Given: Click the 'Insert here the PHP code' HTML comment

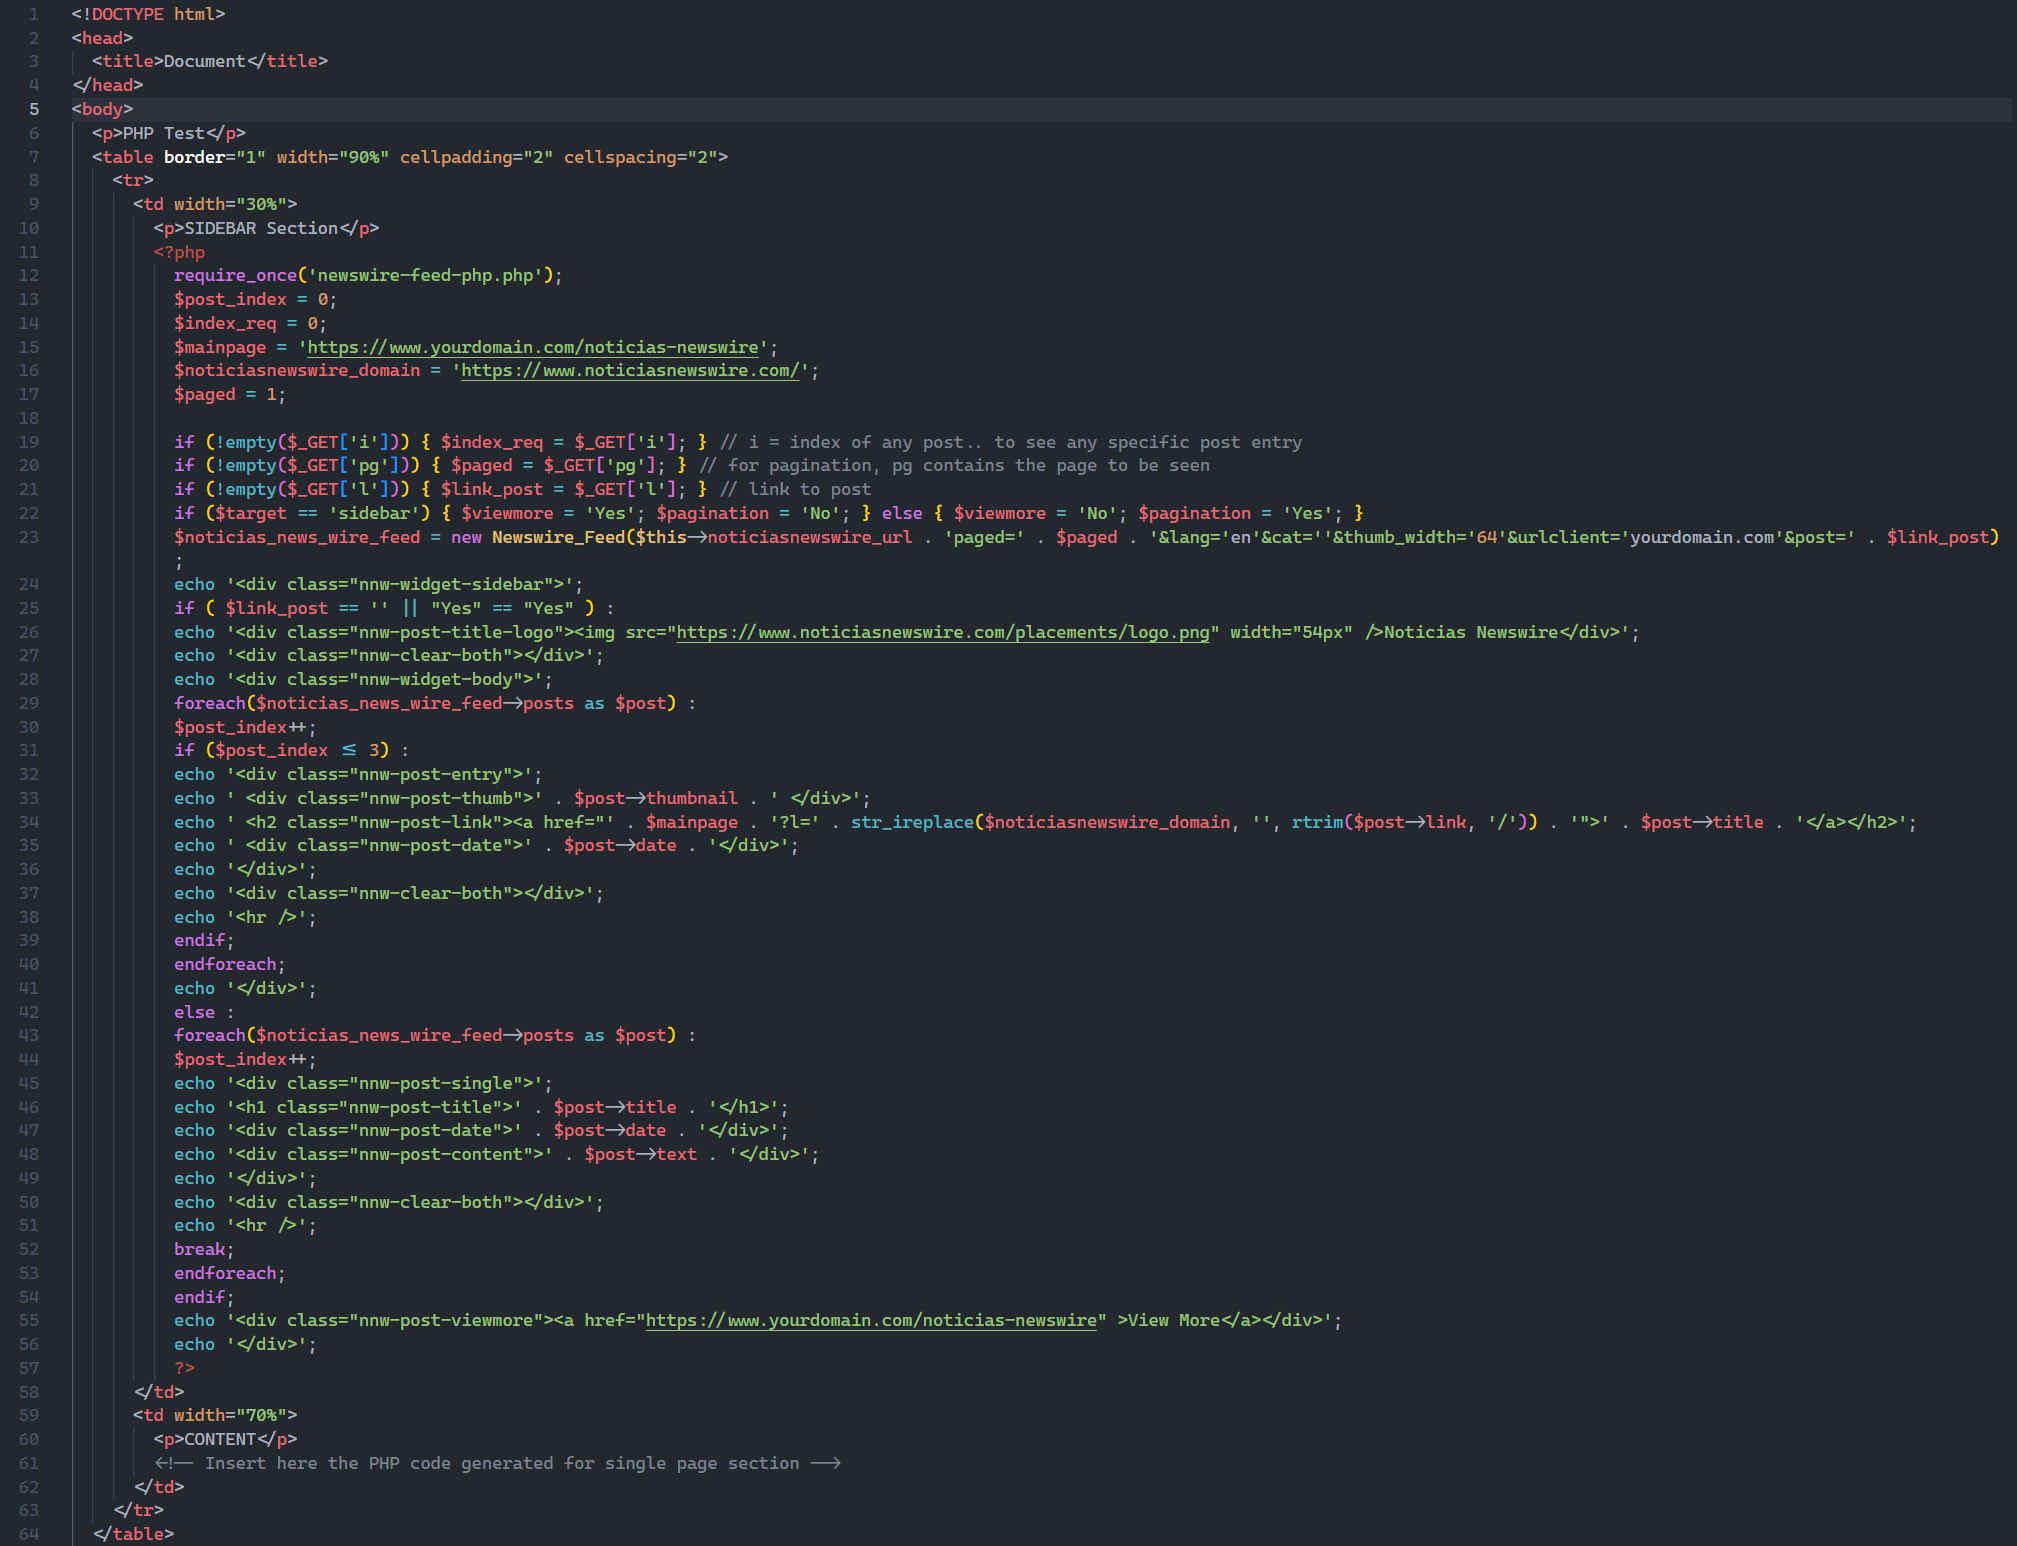Looking at the screenshot, I should click(x=497, y=1463).
